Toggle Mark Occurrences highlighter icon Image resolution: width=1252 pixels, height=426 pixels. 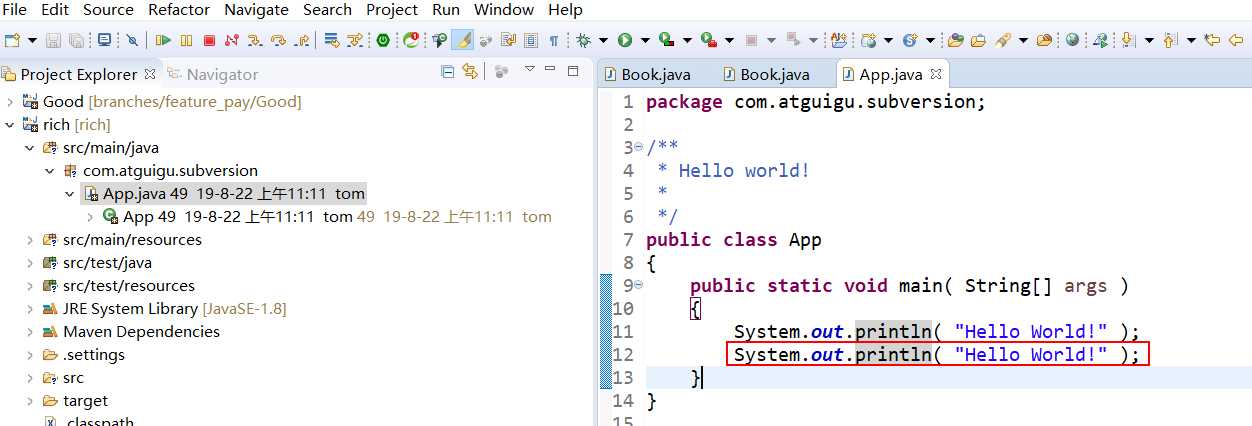tap(462, 40)
